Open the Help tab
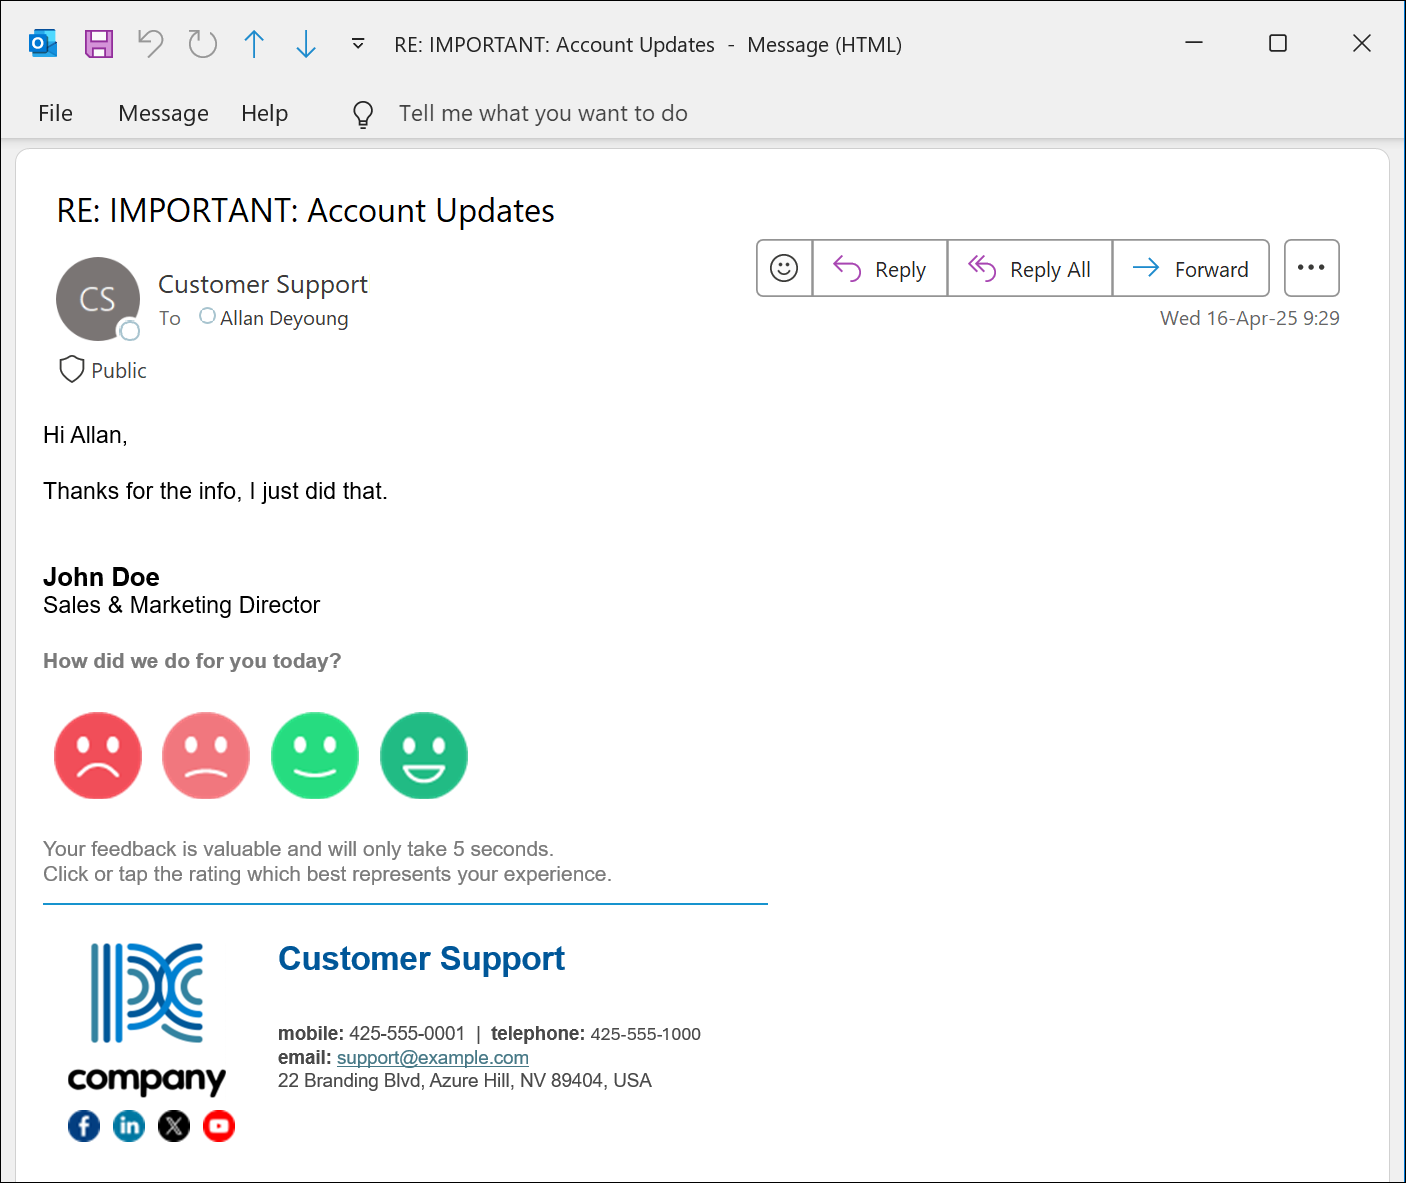 point(264,113)
